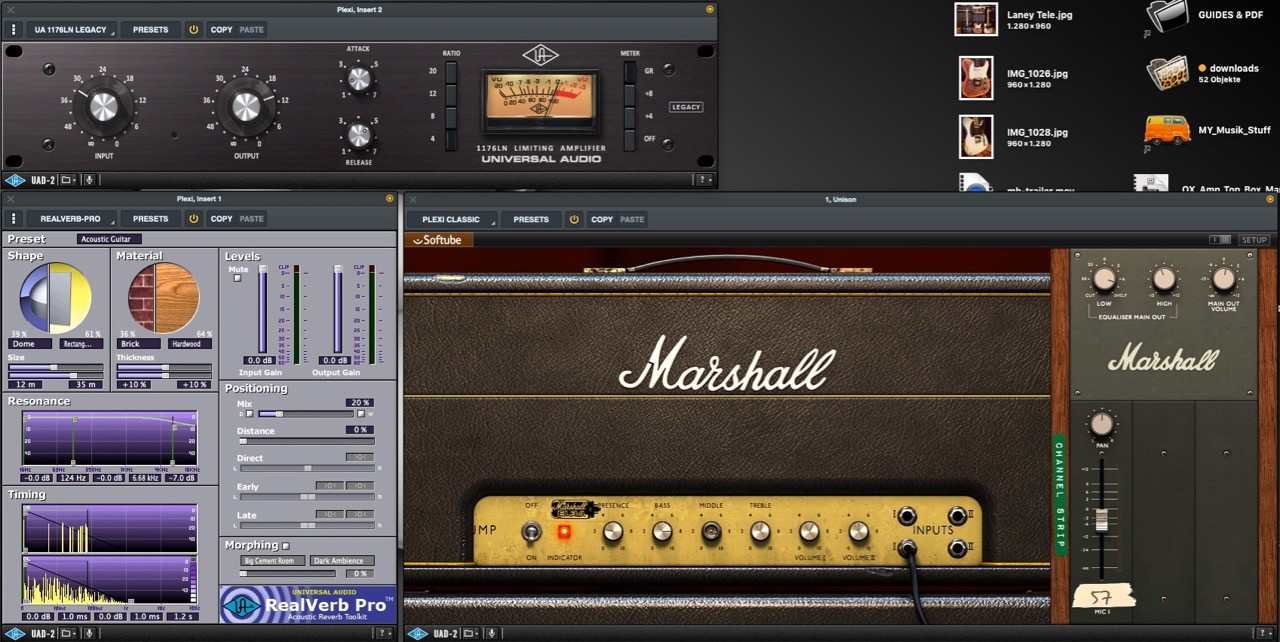Click the Mix slider under Positioning
This screenshot has height=642, width=1280.
pos(306,413)
